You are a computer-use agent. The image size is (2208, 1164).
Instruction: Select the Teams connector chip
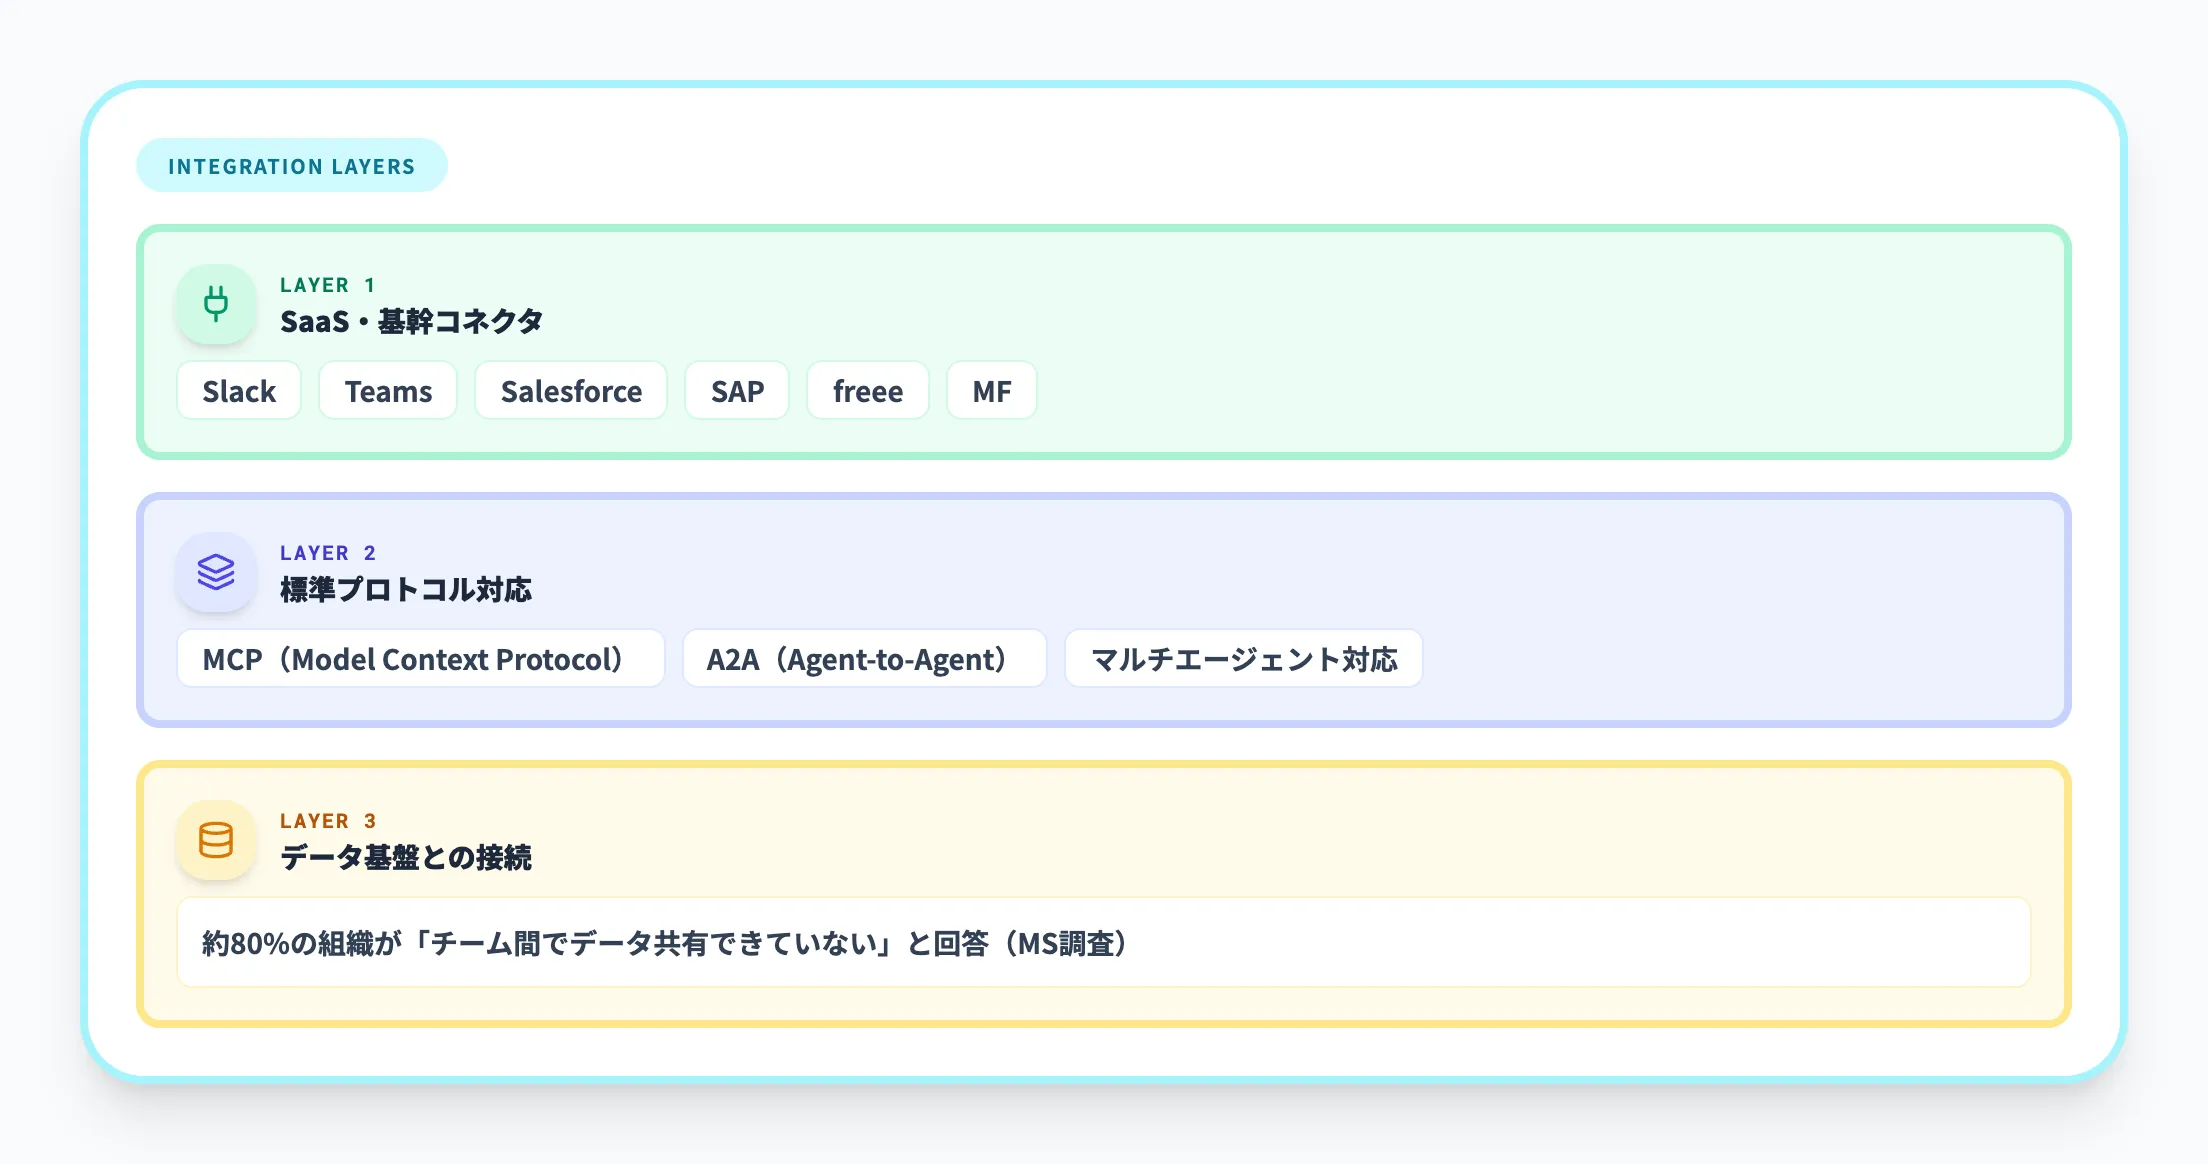pyautogui.click(x=387, y=391)
